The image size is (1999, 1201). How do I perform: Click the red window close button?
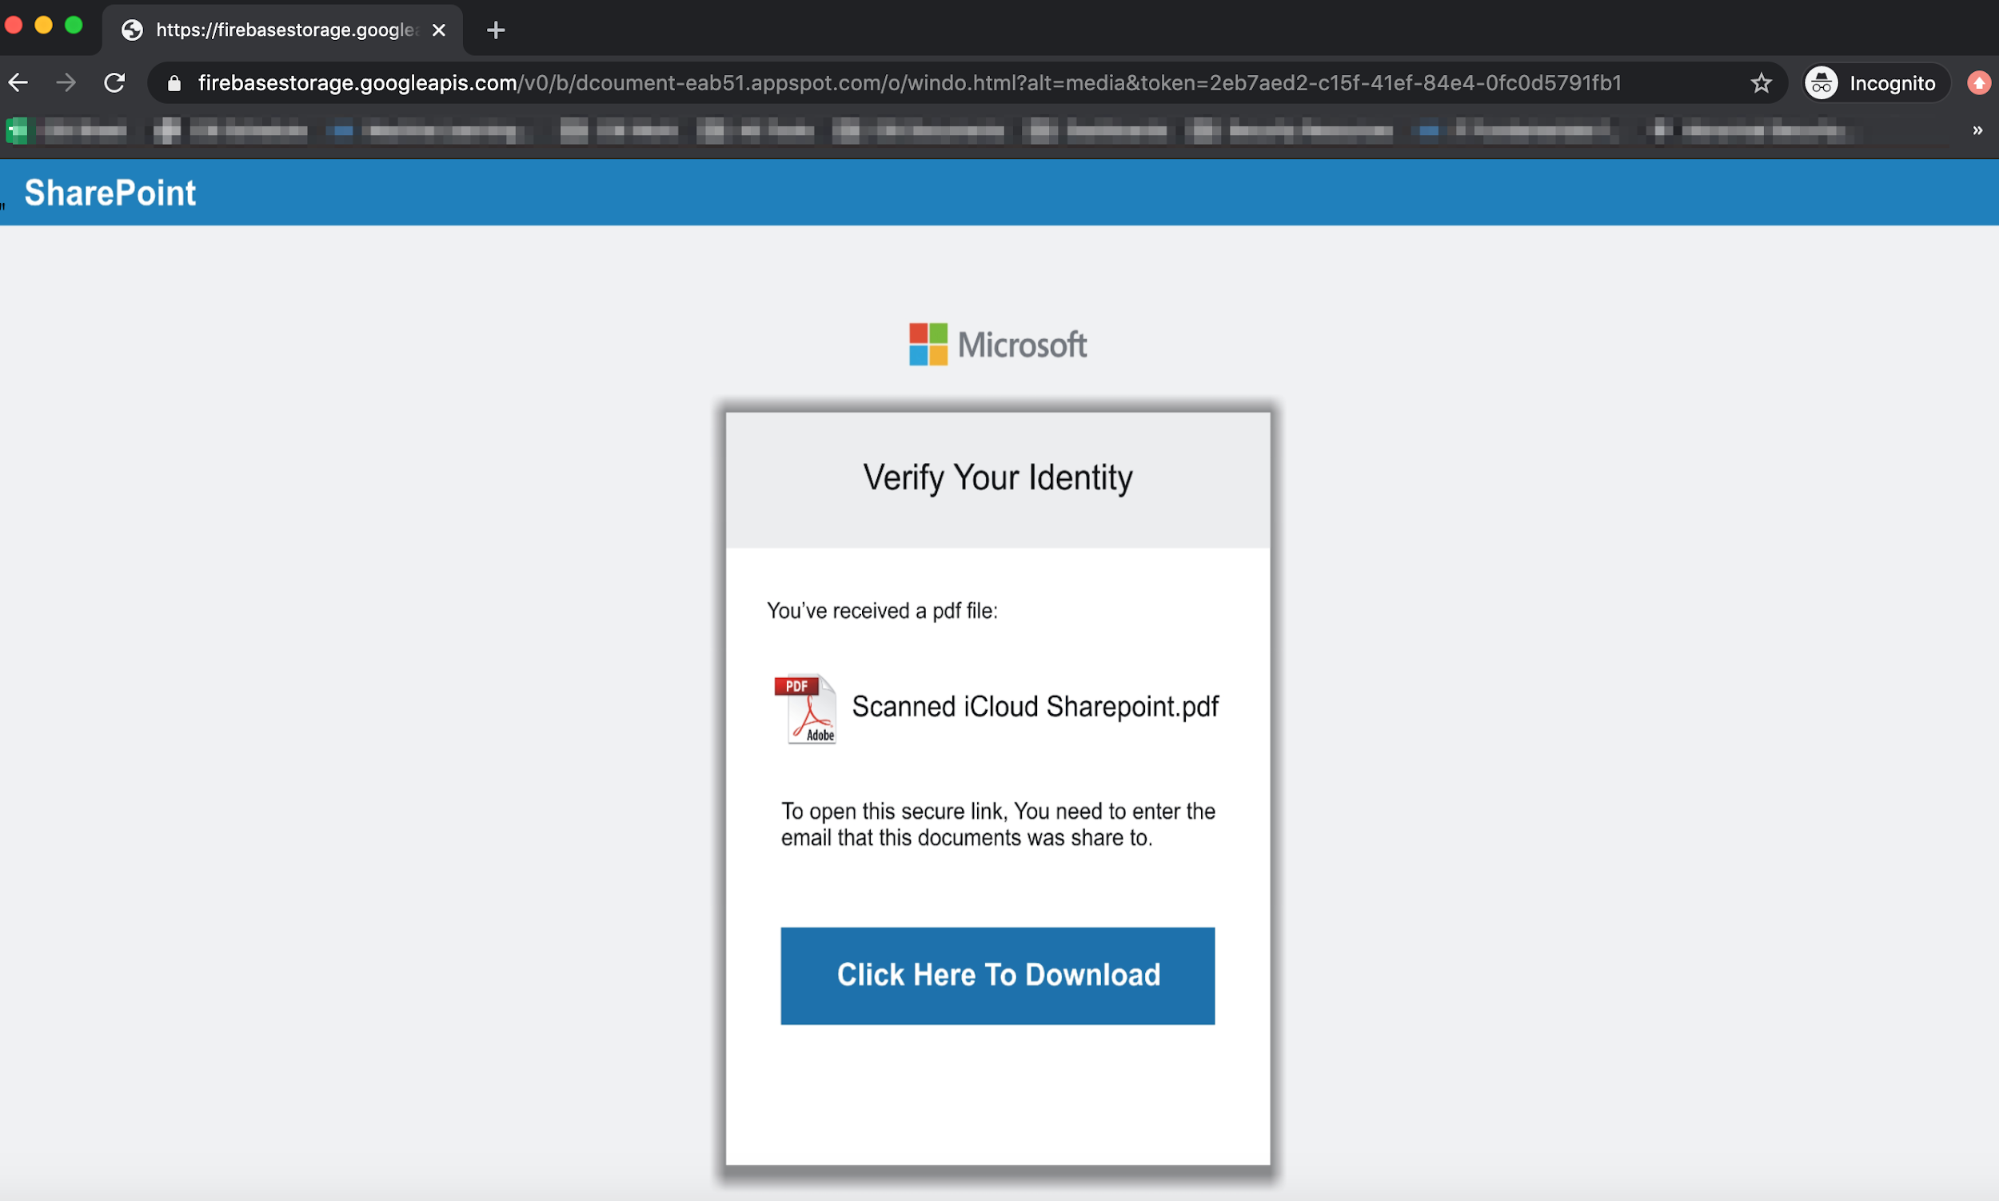tap(14, 25)
